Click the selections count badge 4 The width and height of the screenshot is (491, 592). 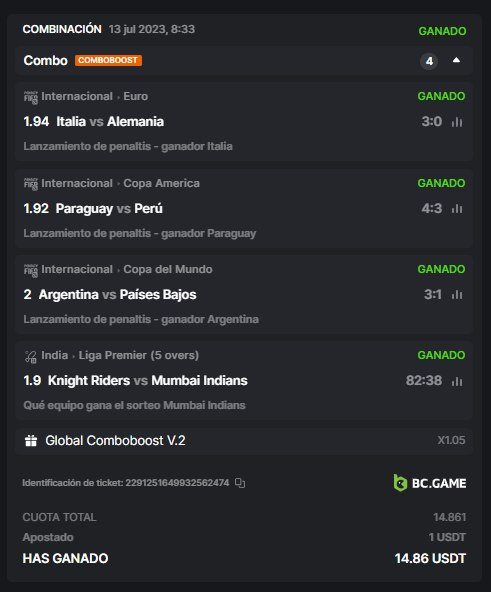coord(429,61)
